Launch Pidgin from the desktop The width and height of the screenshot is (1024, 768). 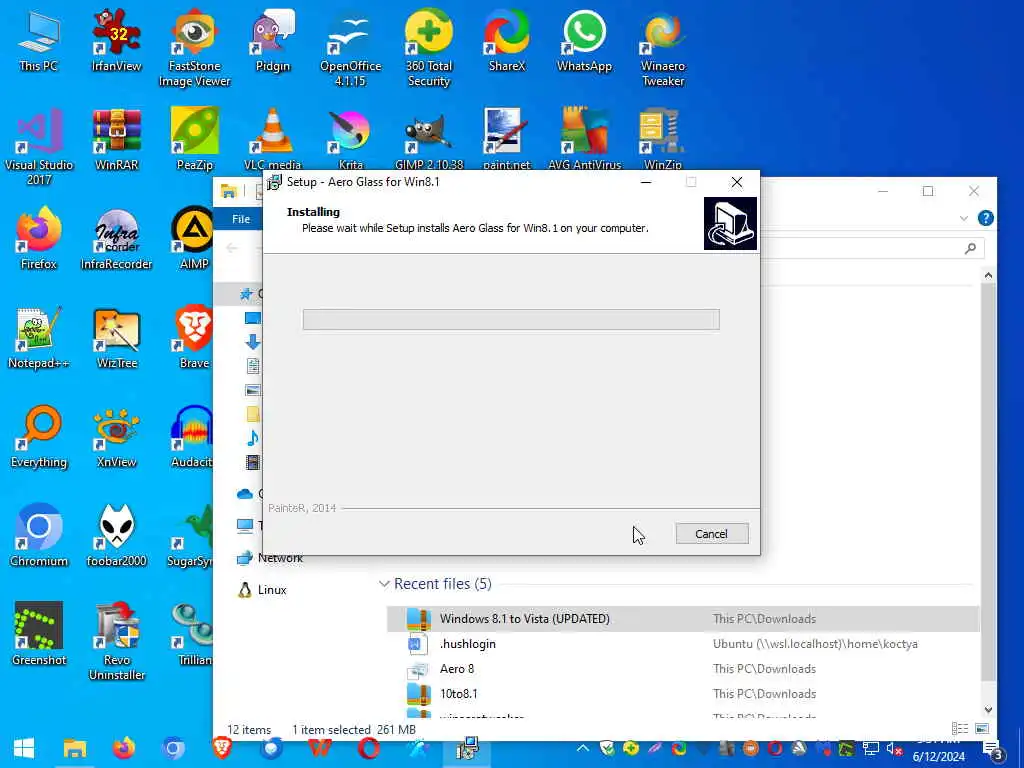point(272,40)
